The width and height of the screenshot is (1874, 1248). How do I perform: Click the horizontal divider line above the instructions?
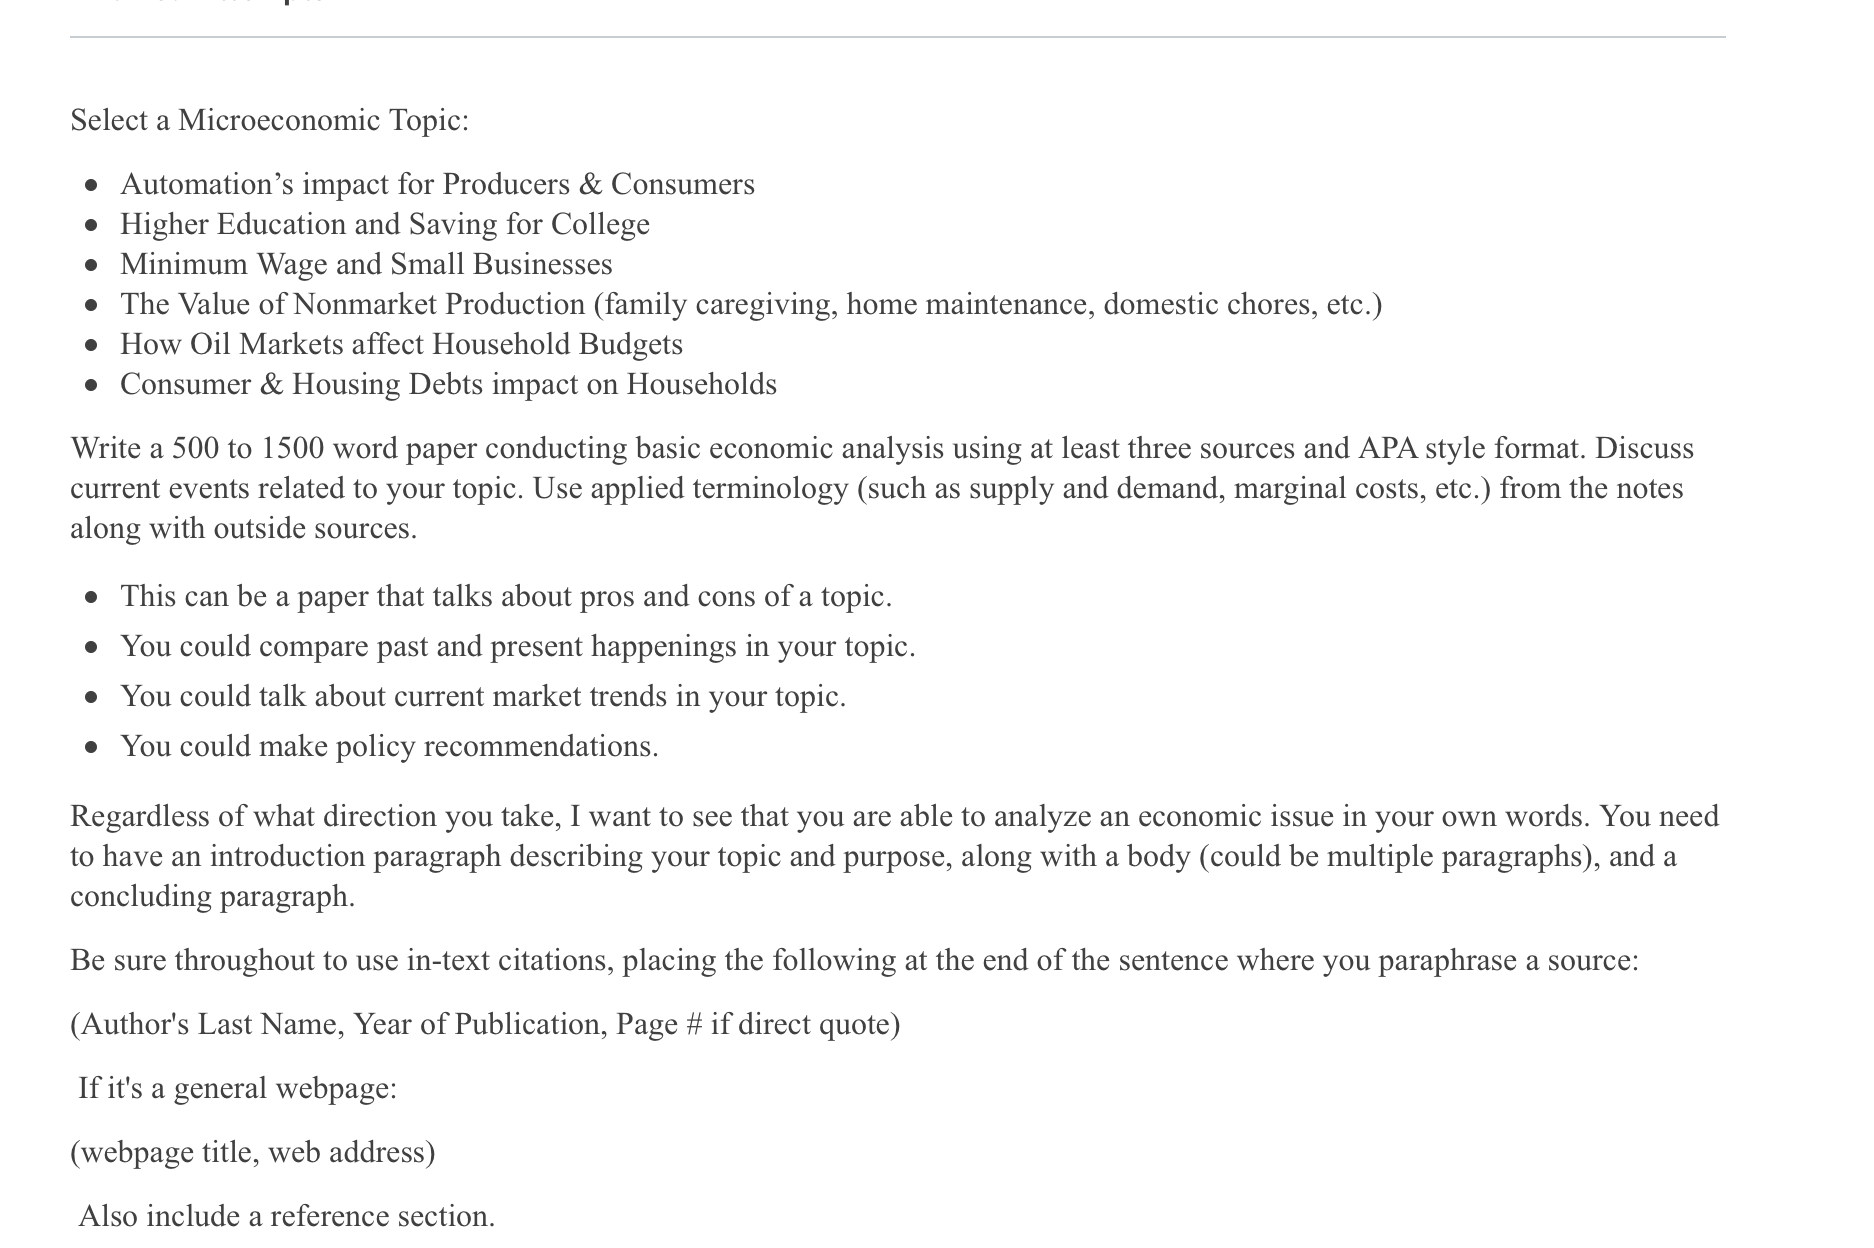click(898, 38)
